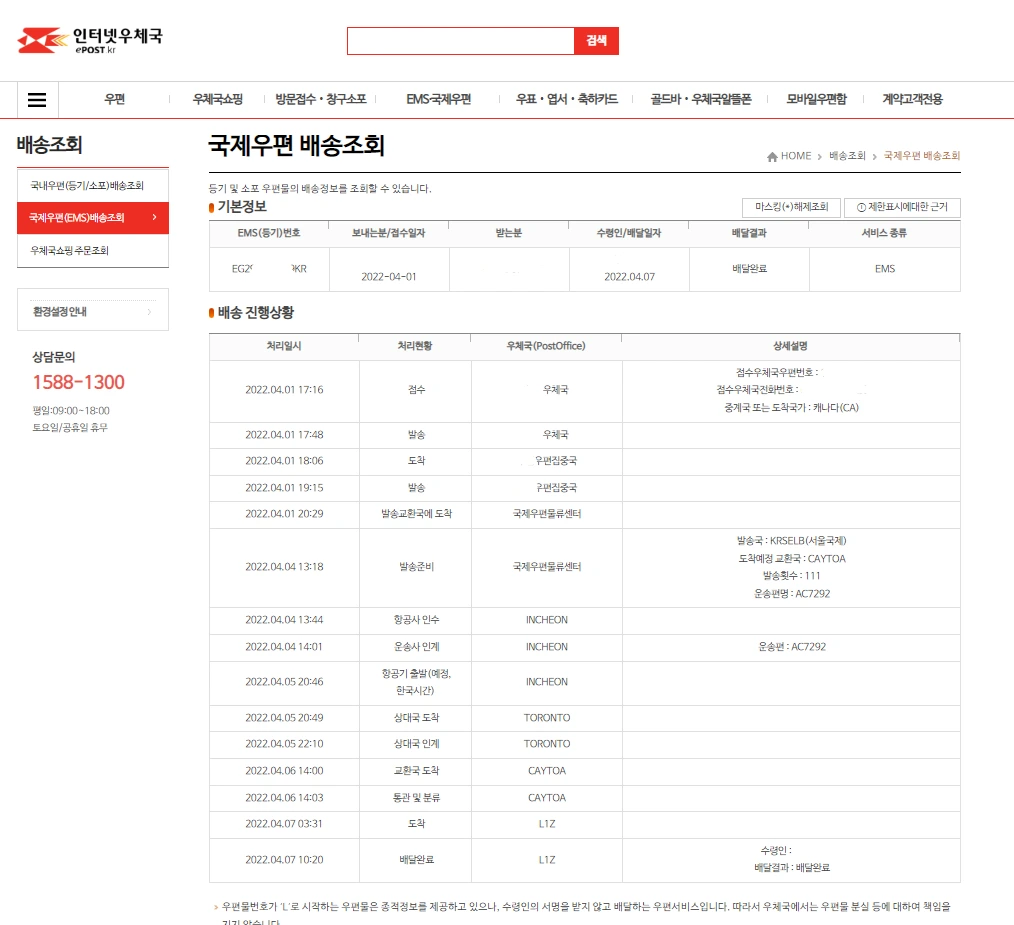Open the 골드바·우체국알뜰폰 menu

click(701, 99)
